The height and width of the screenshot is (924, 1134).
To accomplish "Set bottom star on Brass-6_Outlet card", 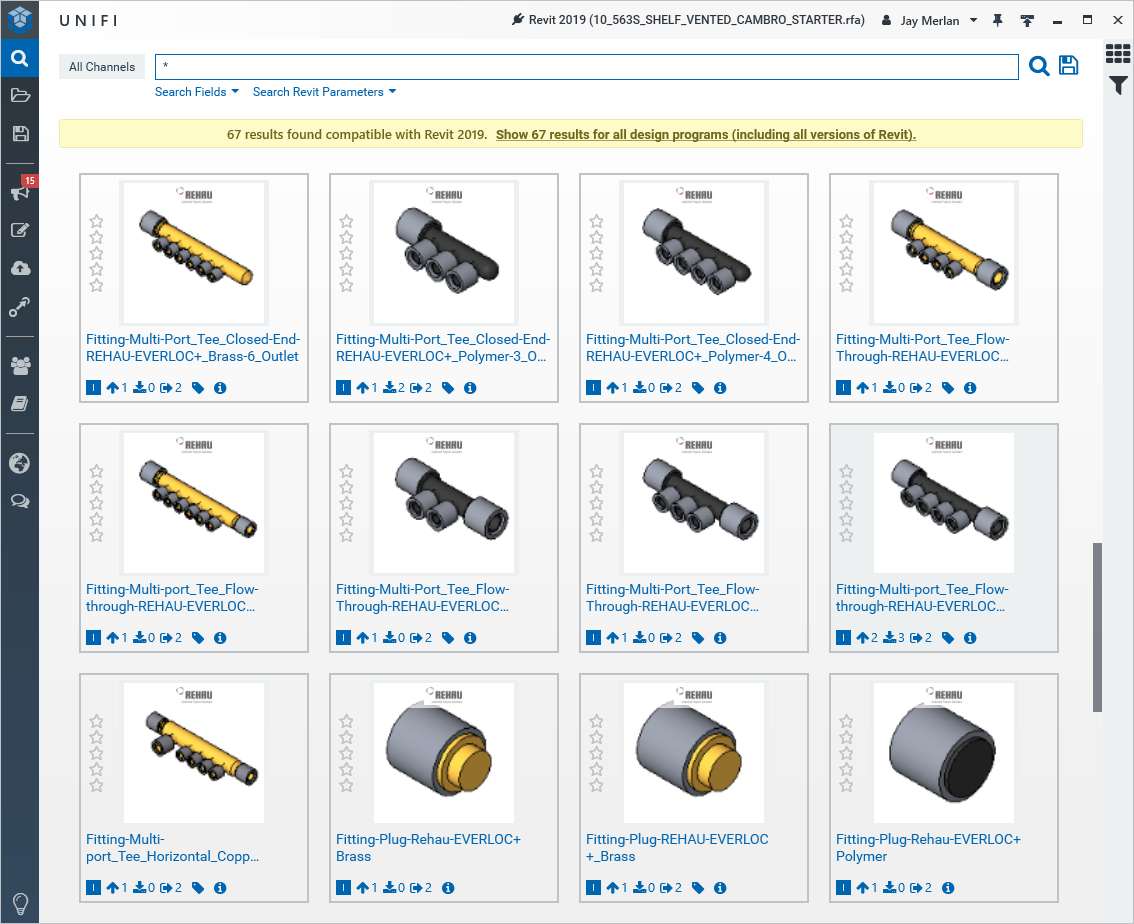I will 96,285.
